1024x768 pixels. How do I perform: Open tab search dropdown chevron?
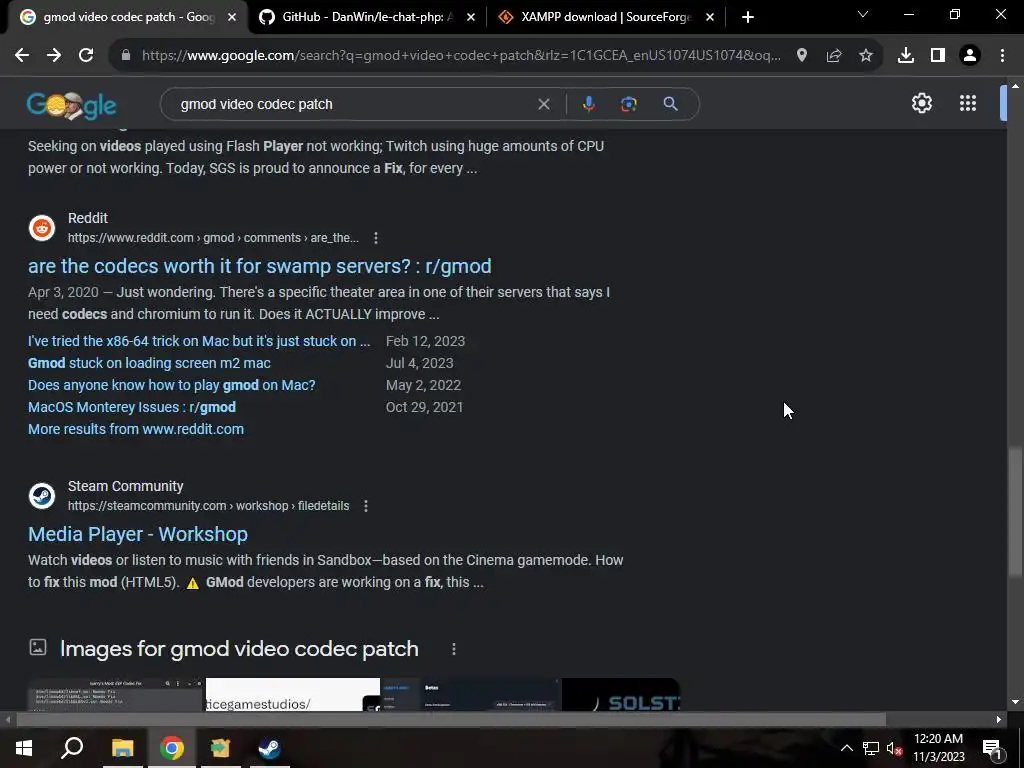(x=863, y=14)
